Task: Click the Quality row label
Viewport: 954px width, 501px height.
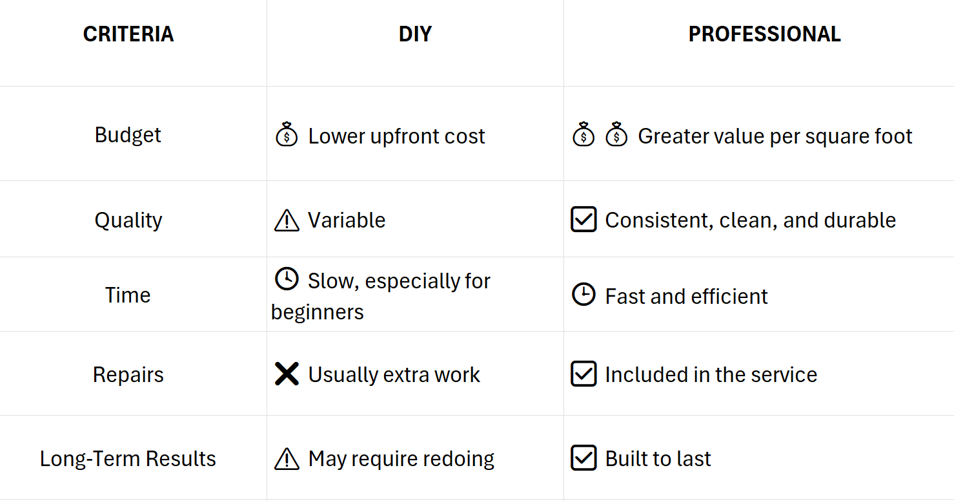Action: pyautogui.click(x=128, y=220)
